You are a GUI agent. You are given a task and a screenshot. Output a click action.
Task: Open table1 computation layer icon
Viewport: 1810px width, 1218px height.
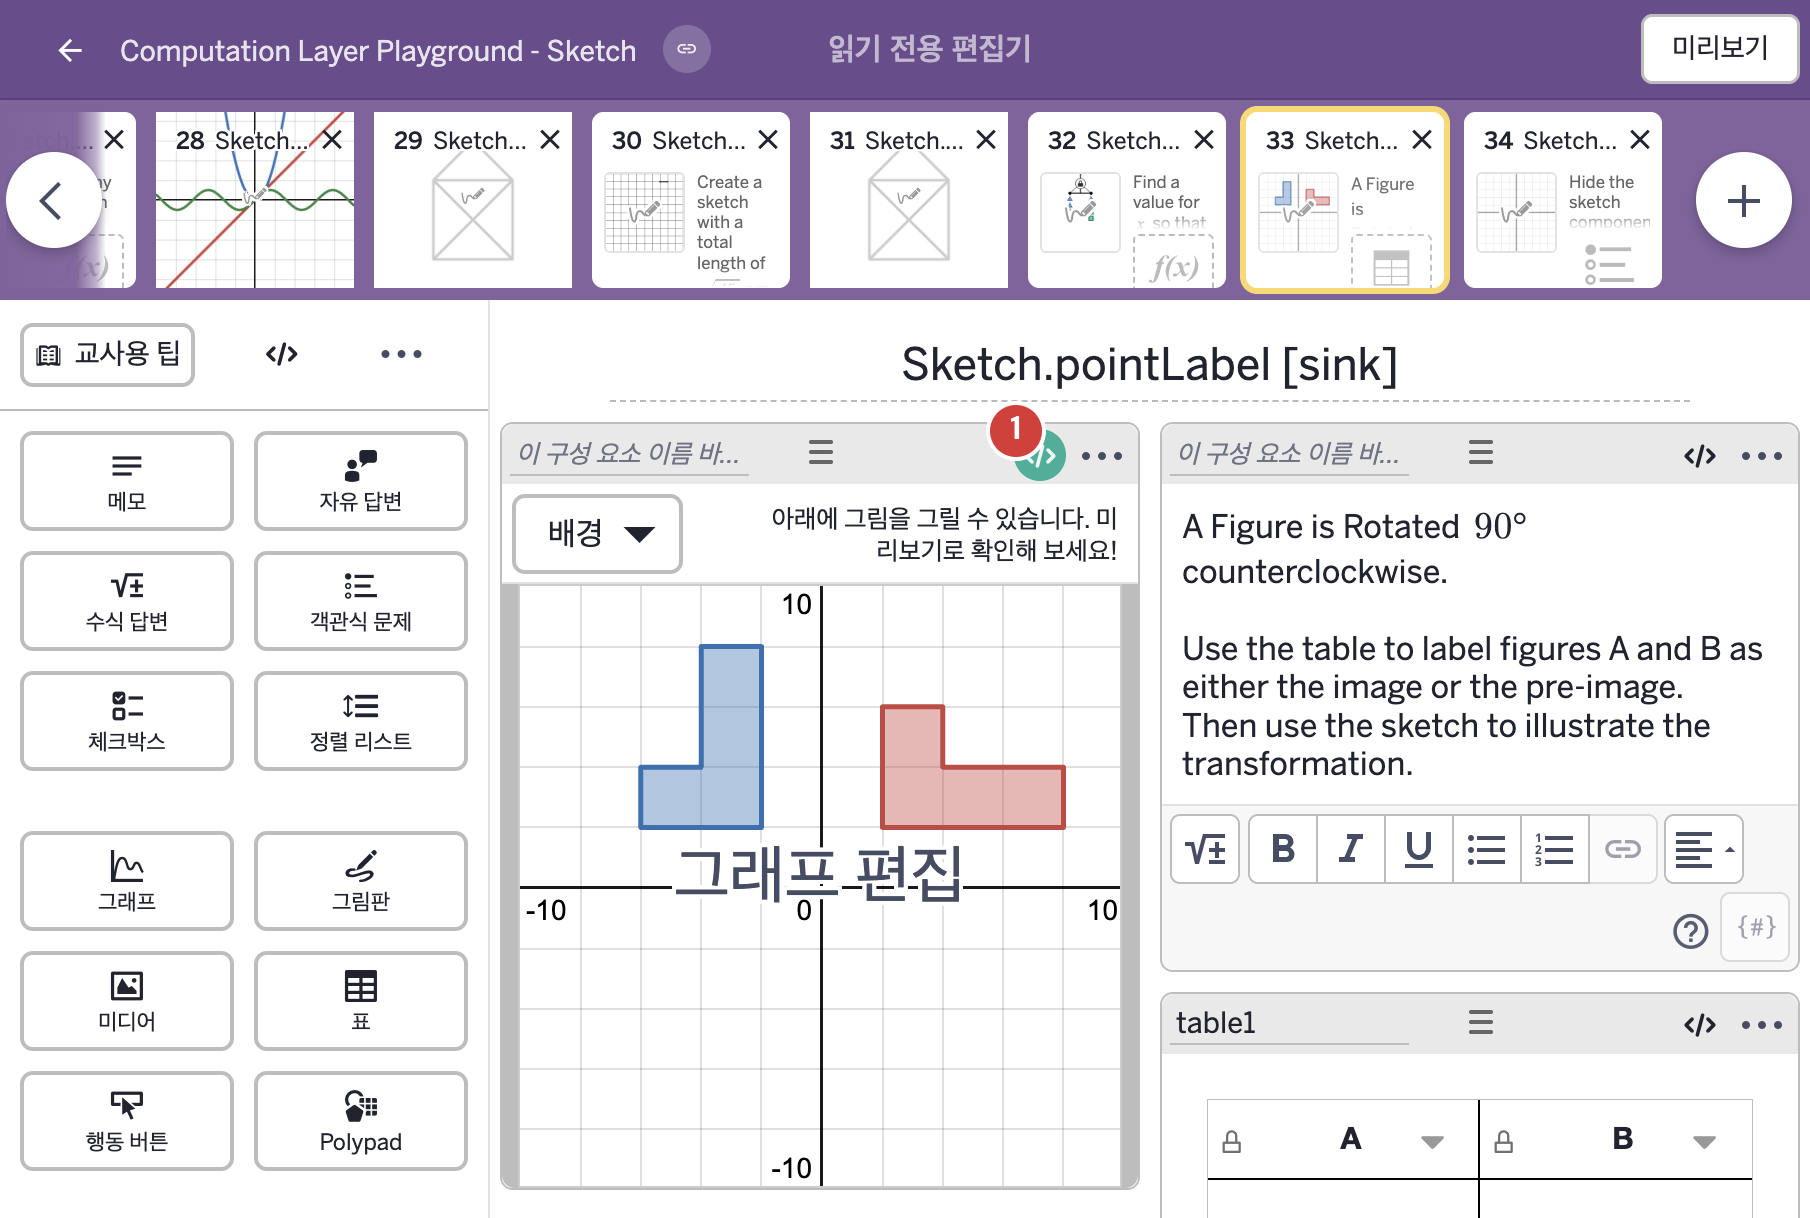[1700, 1024]
